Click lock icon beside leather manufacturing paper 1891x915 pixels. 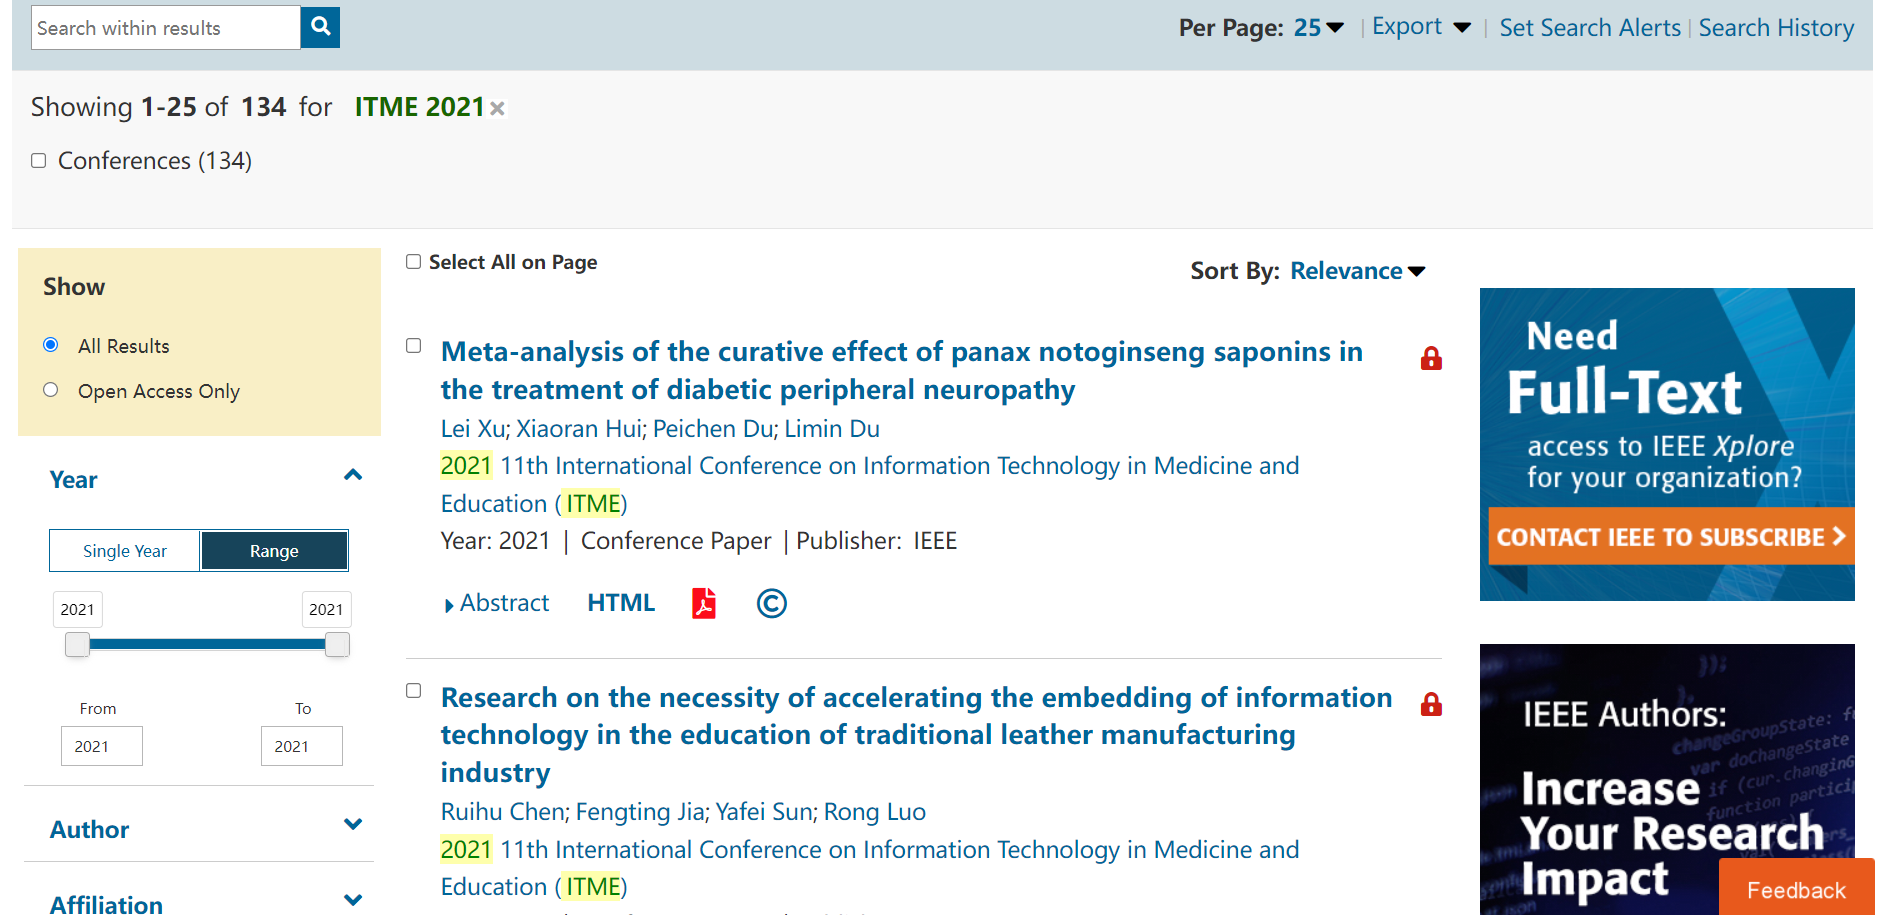point(1431,704)
